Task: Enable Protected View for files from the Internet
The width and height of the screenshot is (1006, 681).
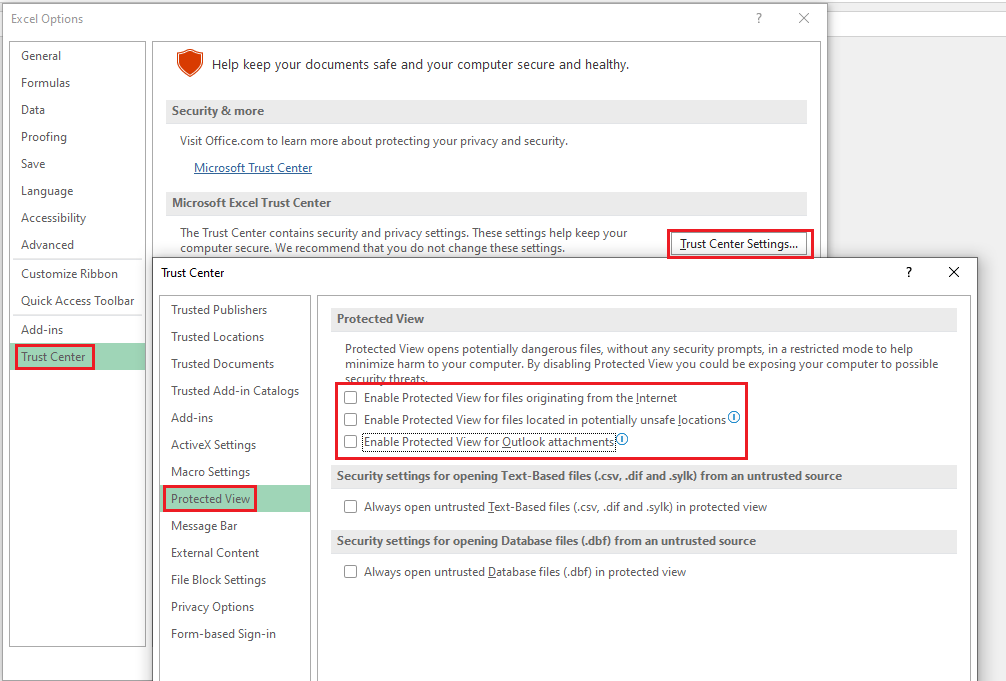Action: (x=350, y=398)
